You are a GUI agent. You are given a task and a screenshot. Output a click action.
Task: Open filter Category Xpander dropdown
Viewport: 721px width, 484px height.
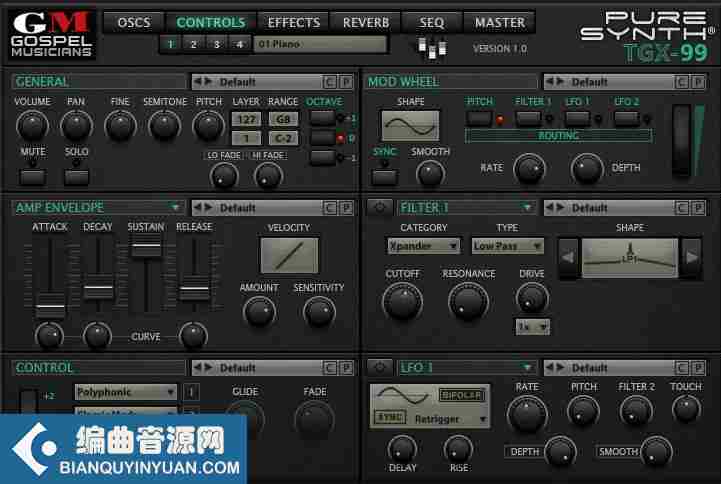(x=423, y=246)
